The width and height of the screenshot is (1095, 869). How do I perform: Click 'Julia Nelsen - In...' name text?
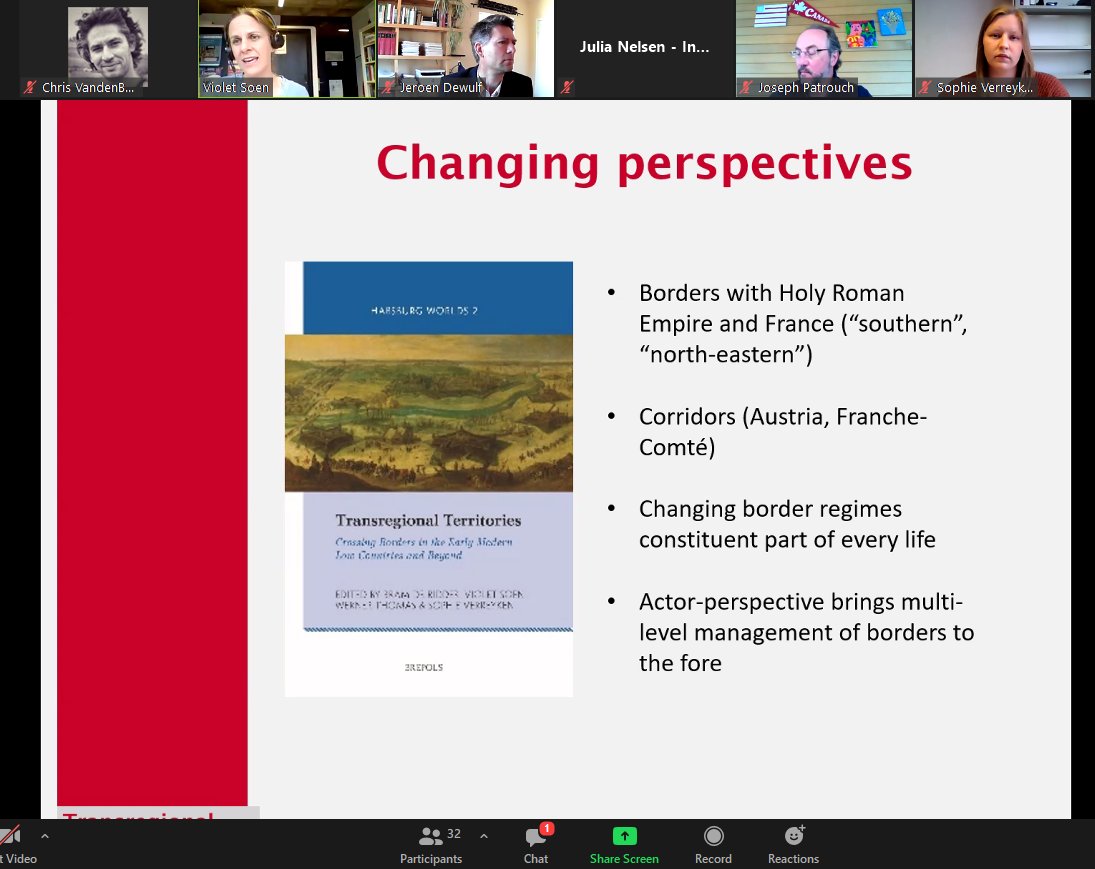click(x=644, y=47)
